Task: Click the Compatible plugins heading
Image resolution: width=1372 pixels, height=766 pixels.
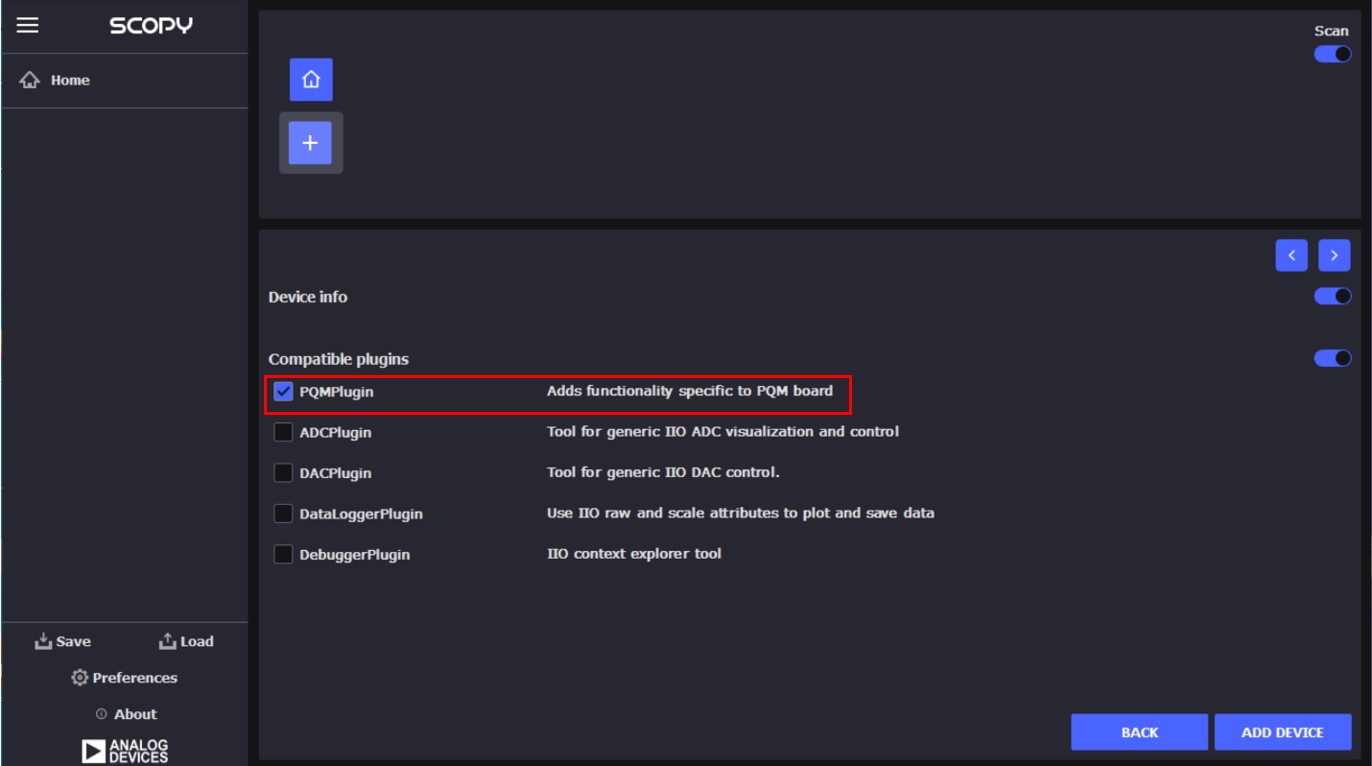Action: (x=338, y=359)
